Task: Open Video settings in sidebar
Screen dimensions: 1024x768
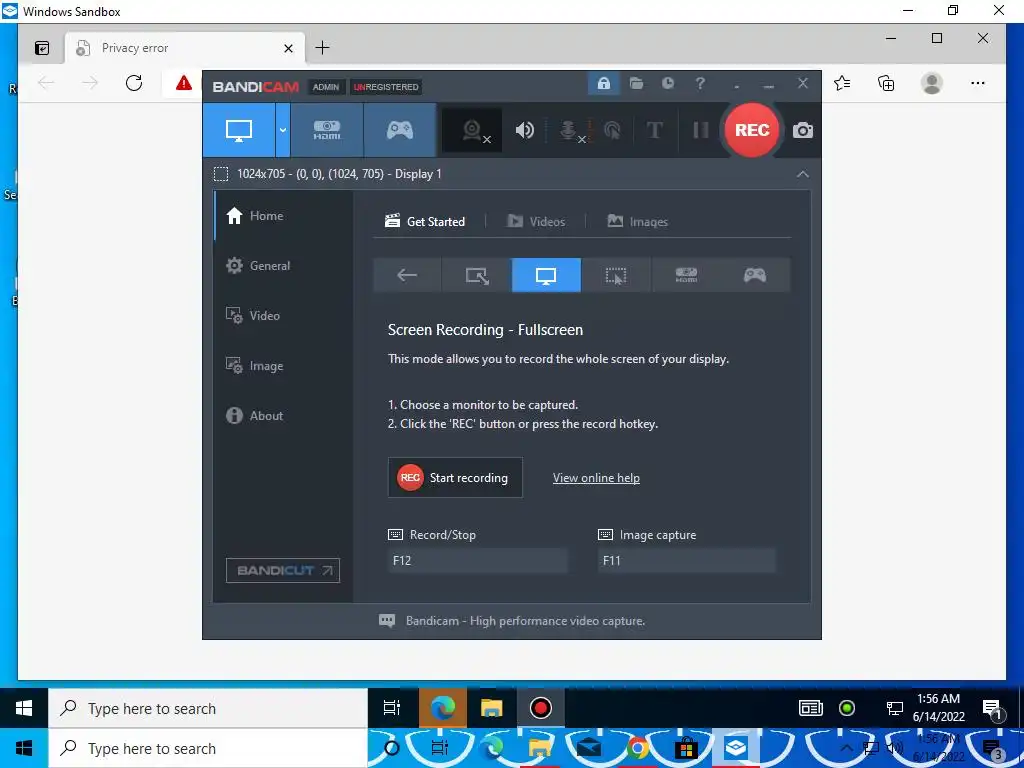Action: pyautogui.click(x=283, y=315)
